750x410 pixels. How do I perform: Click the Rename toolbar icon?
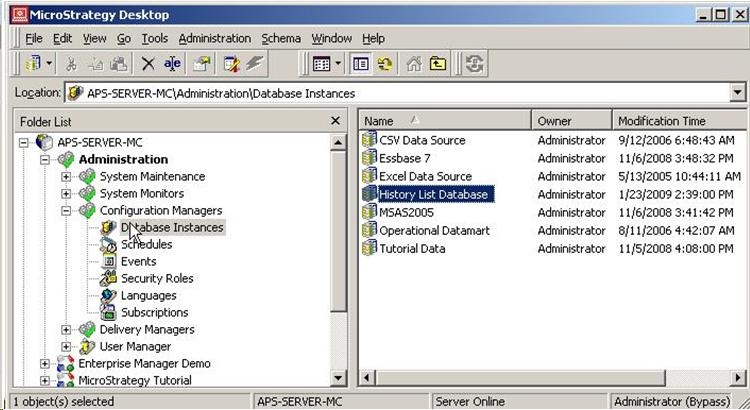[172, 63]
